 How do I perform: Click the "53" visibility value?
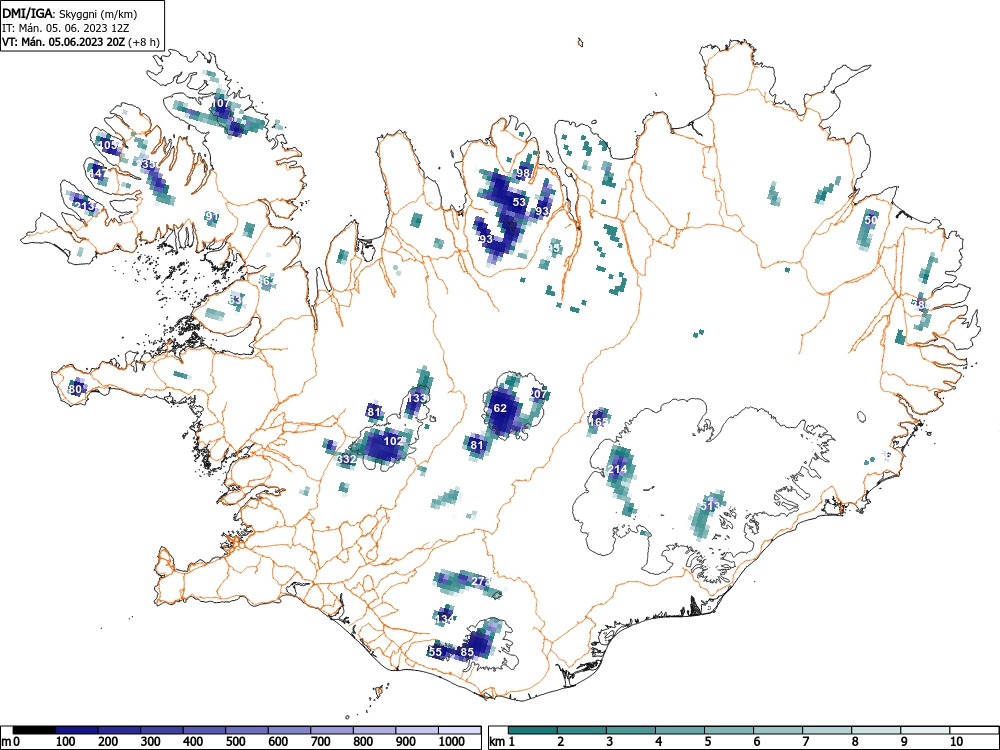520,202
